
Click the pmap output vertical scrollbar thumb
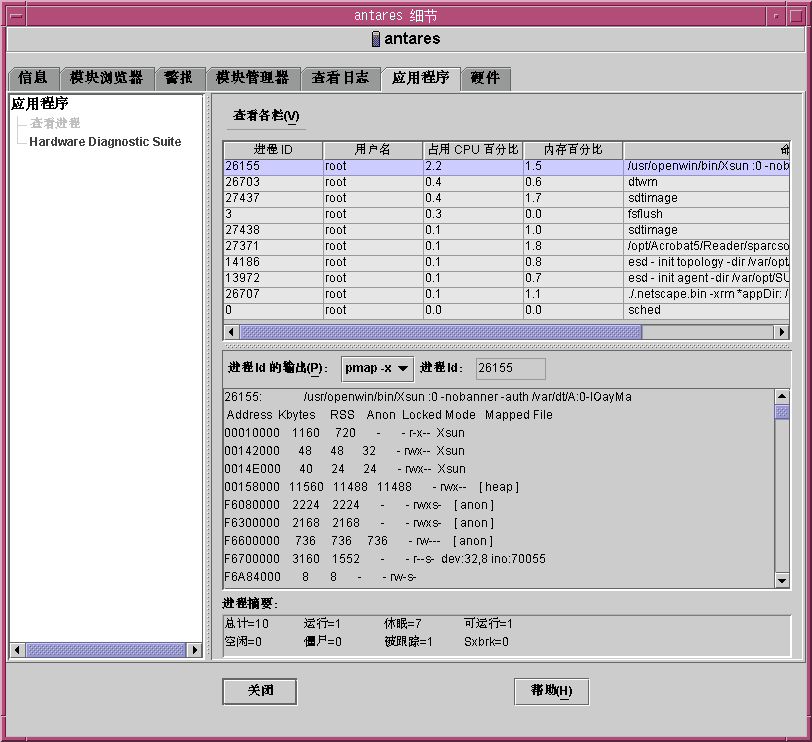point(782,412)
